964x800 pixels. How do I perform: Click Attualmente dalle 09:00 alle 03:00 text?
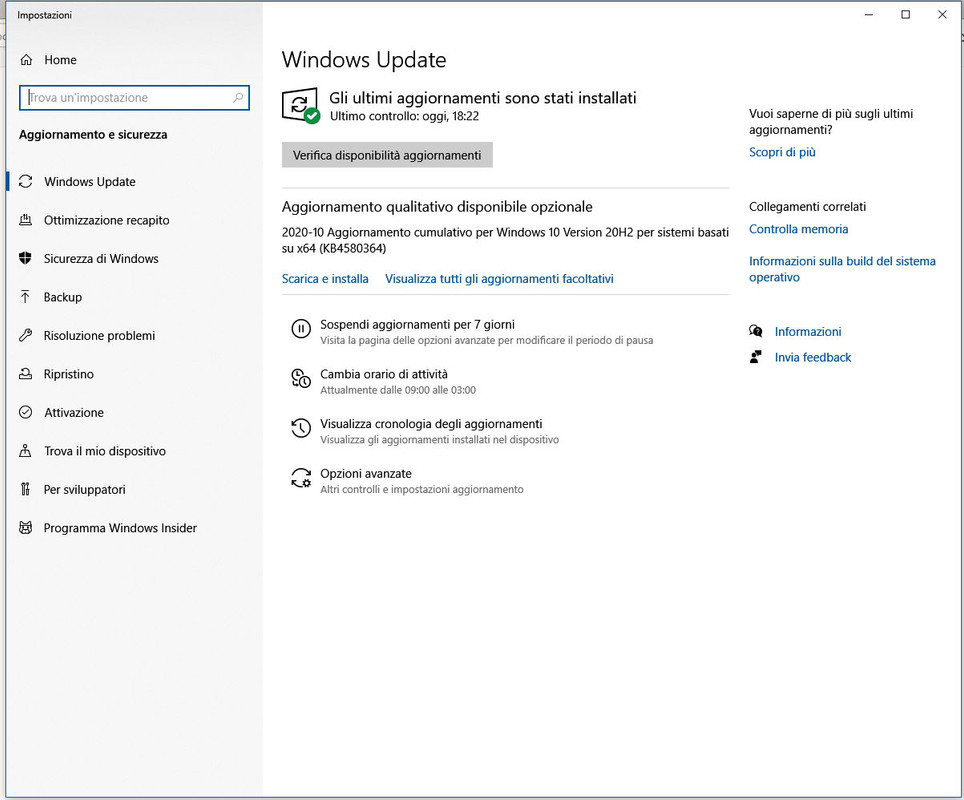tap(398, 390)
